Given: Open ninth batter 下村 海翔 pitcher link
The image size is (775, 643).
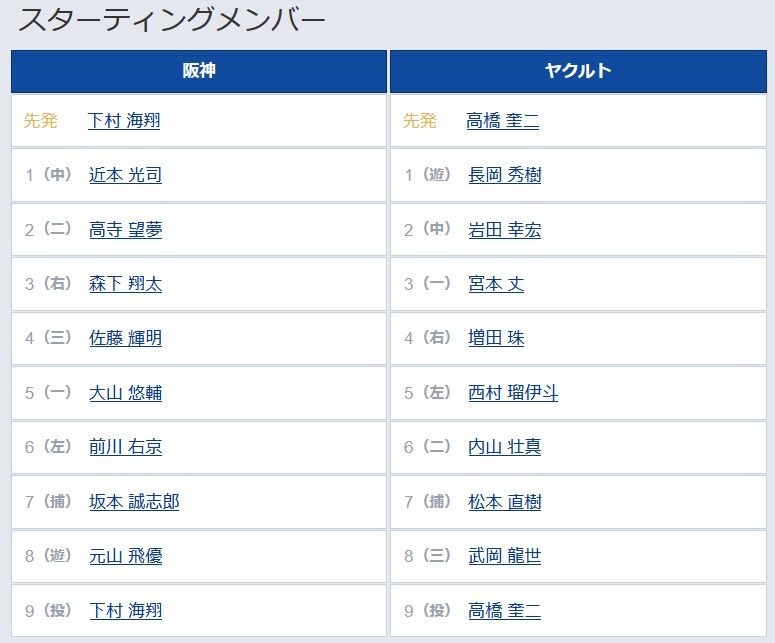Looking at the screenshot, I should coord(126,611).
